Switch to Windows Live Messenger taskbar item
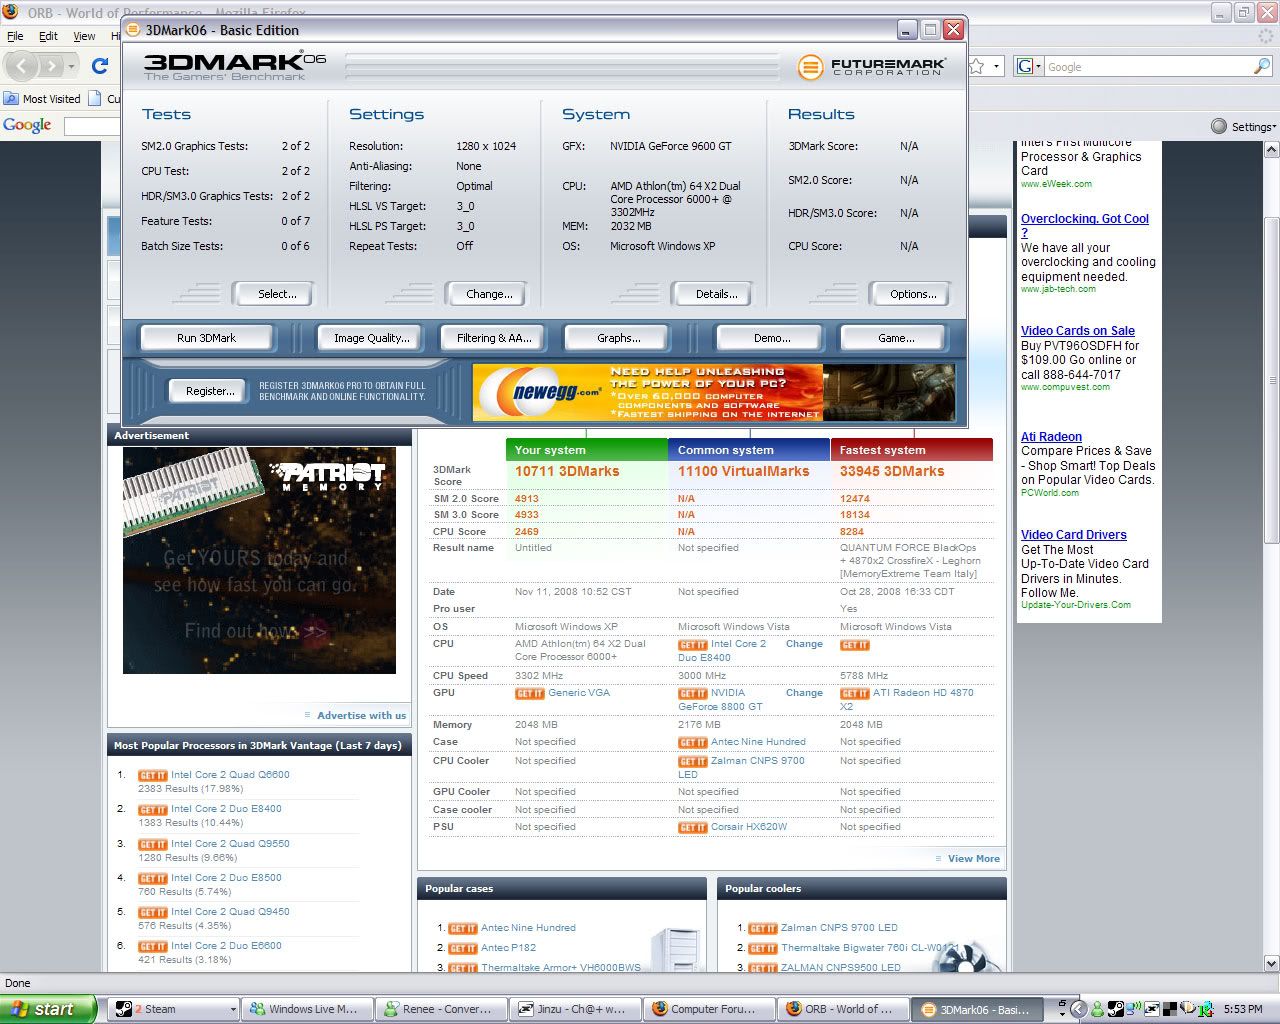 [308, 1009]
